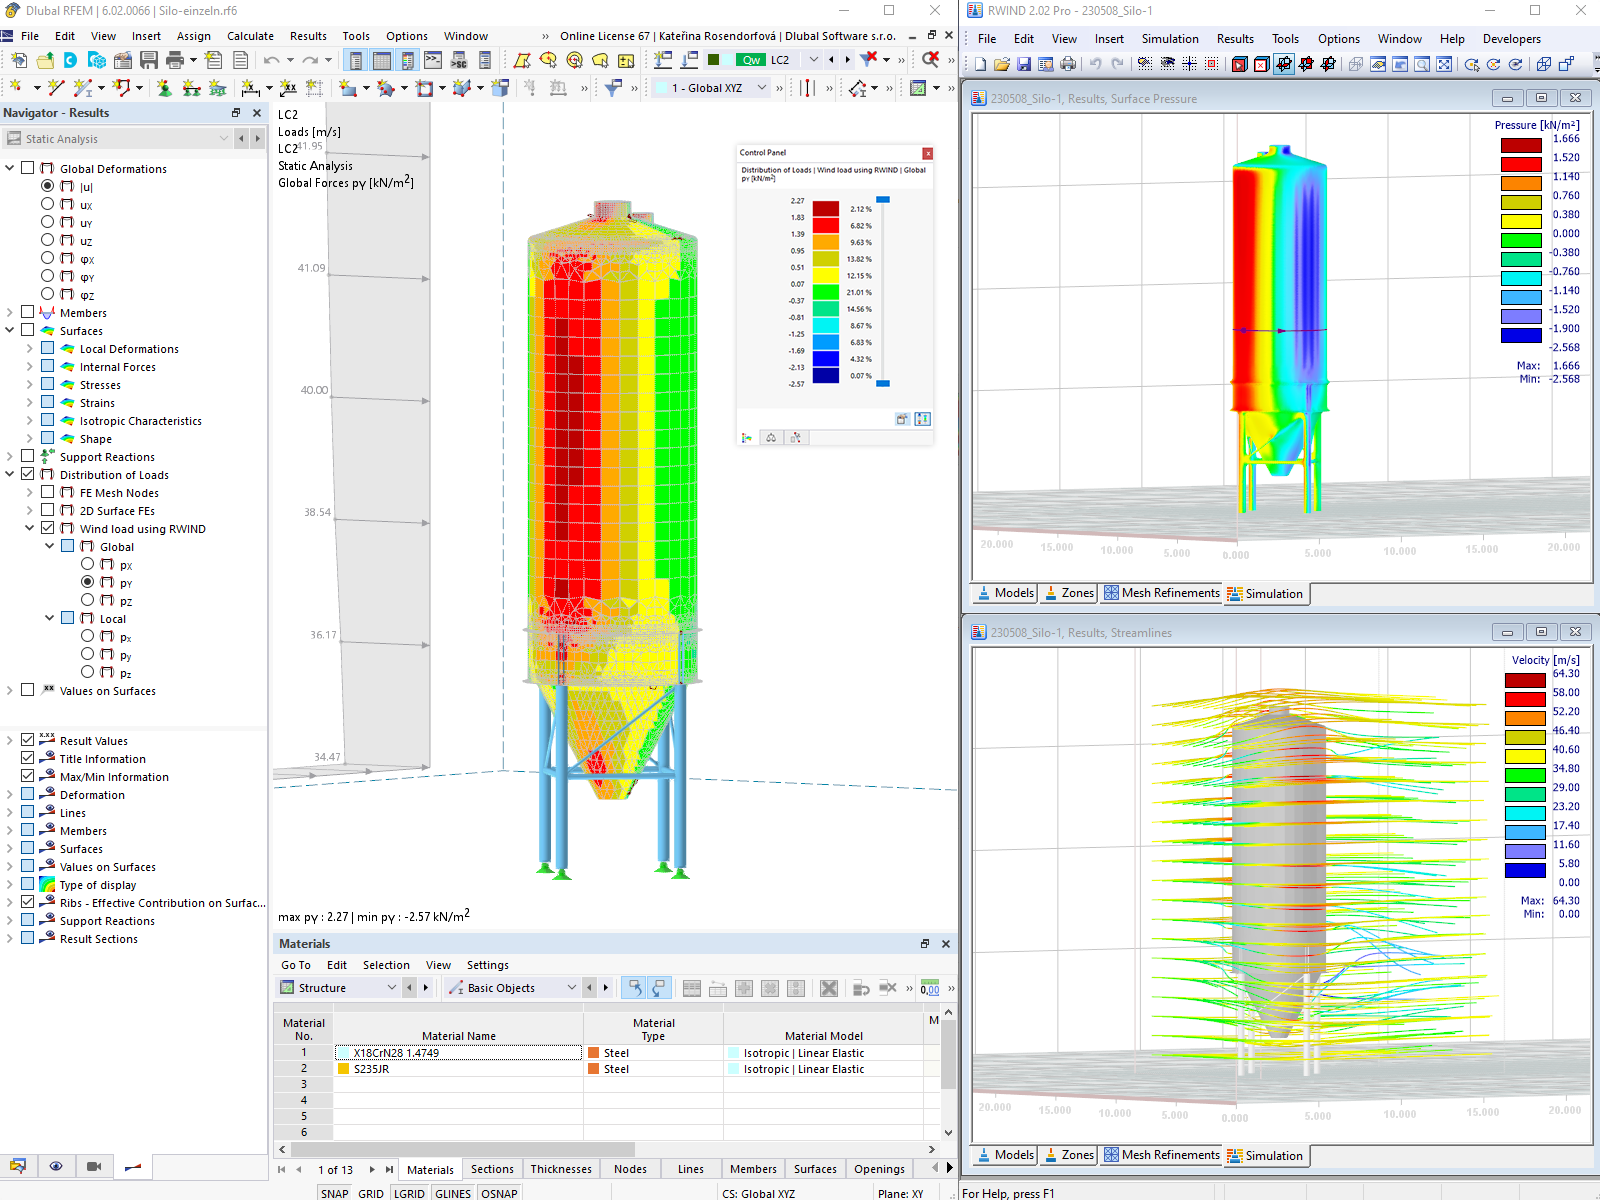Viewport: 1600px width, 1200px height.
Task: Stop the simulation using the red X cube icon
Action: pyautogui.click(x=1260, y=63)
